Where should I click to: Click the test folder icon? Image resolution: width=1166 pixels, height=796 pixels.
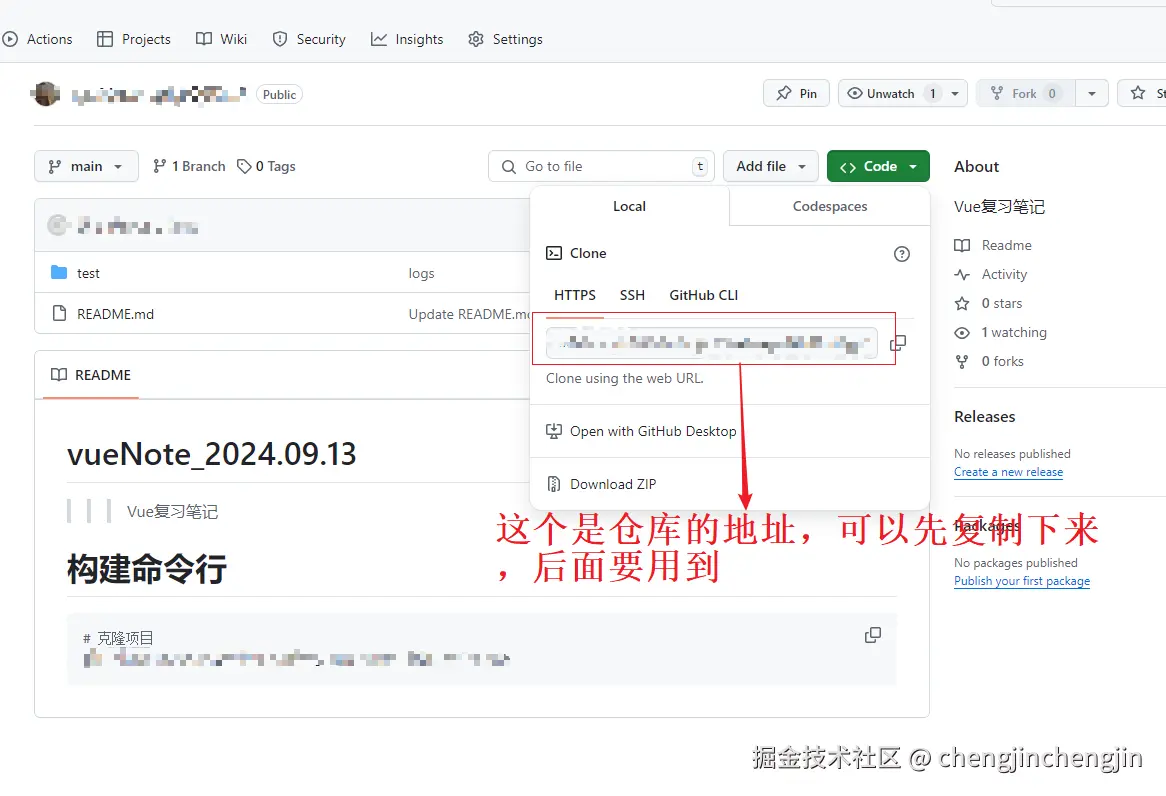(59, 272)
